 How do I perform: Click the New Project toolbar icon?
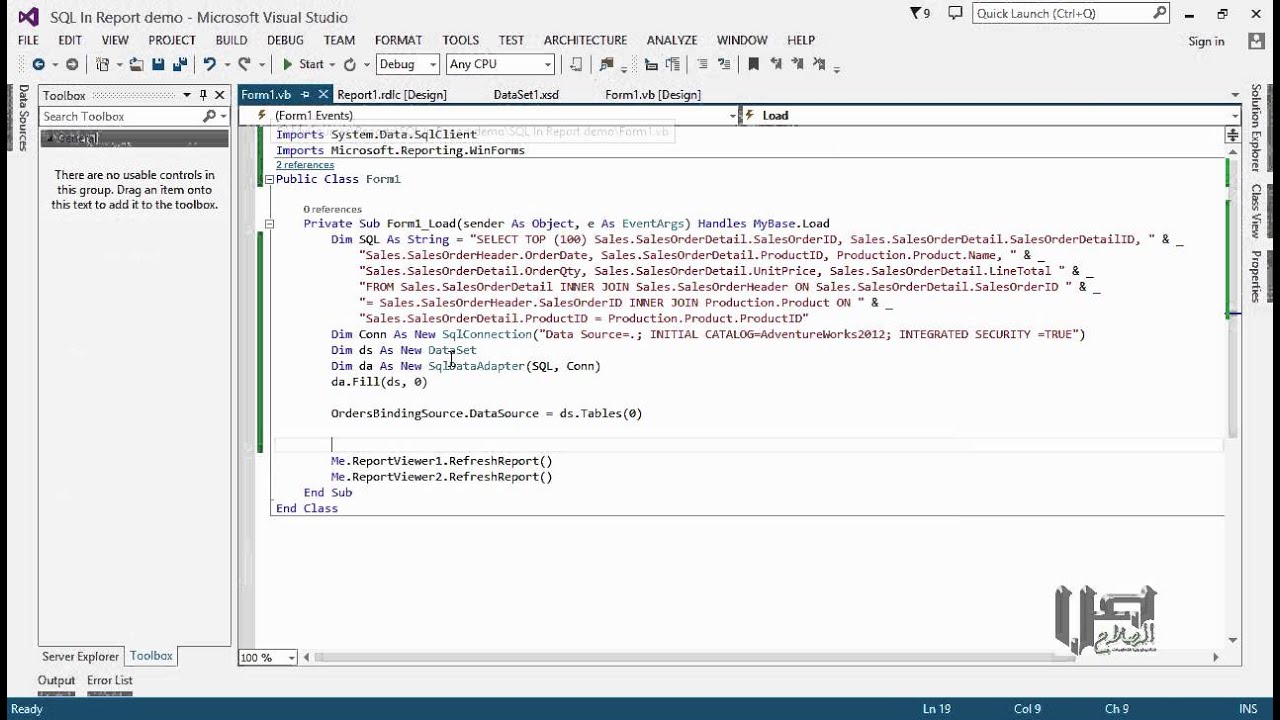[102, 64]
